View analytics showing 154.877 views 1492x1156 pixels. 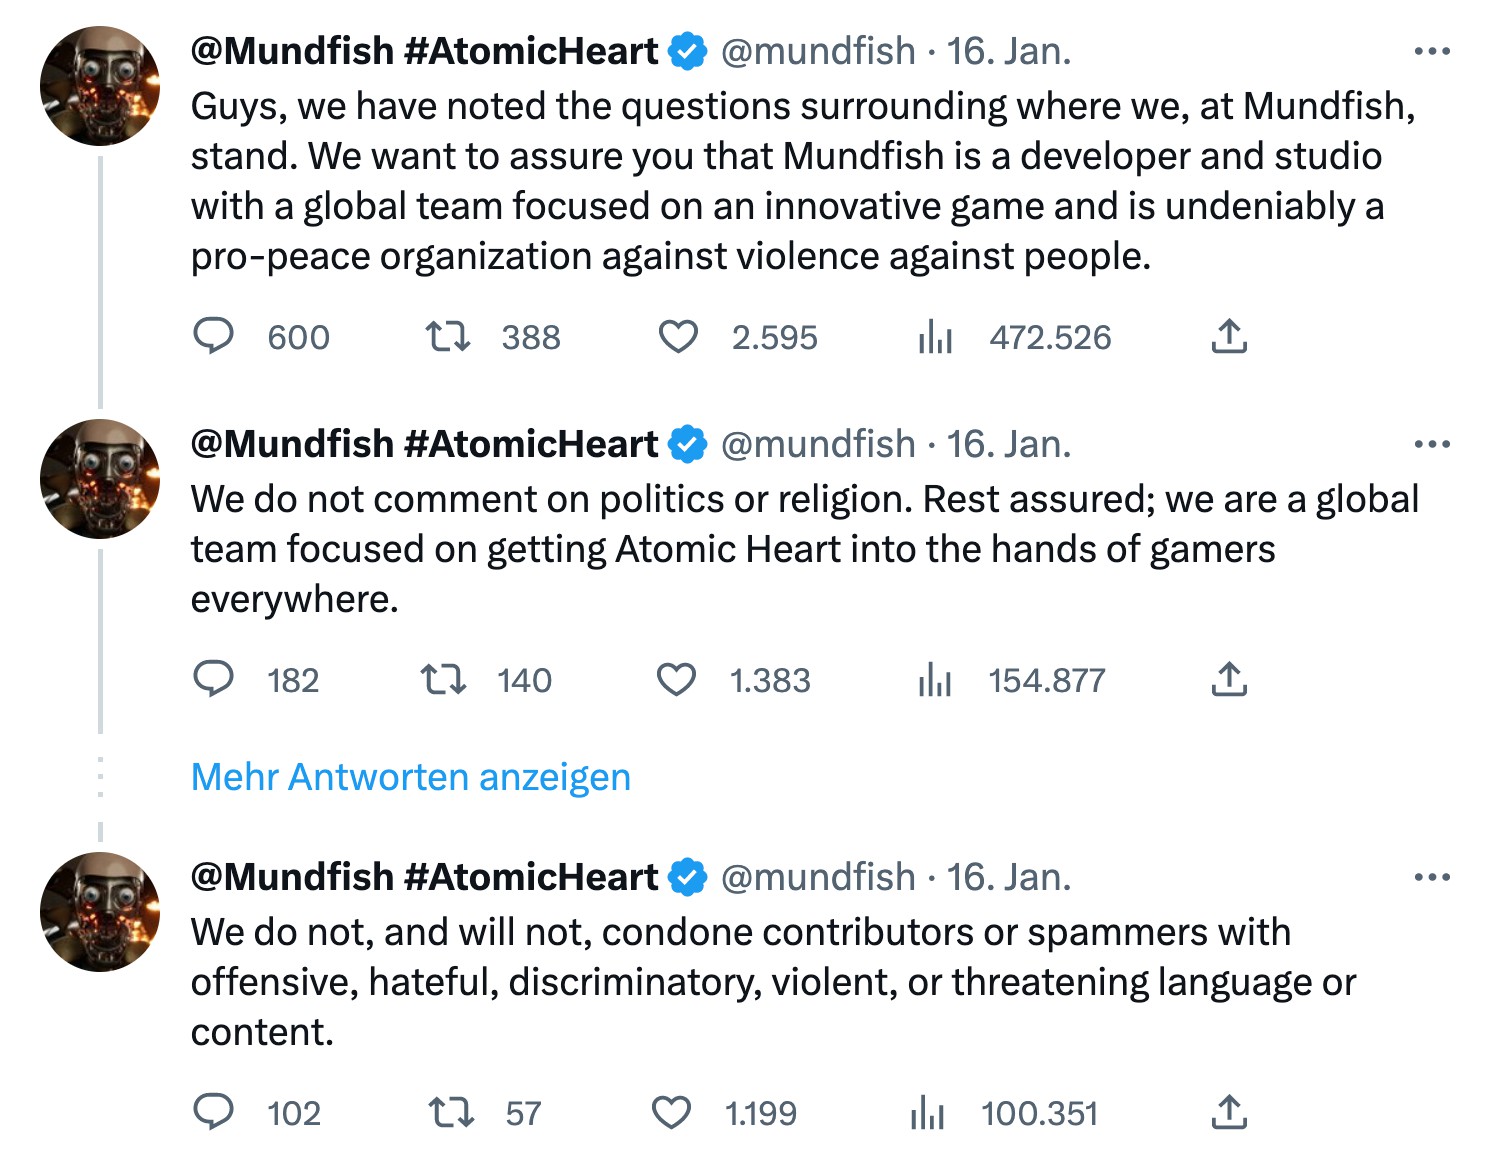point(934,680)
